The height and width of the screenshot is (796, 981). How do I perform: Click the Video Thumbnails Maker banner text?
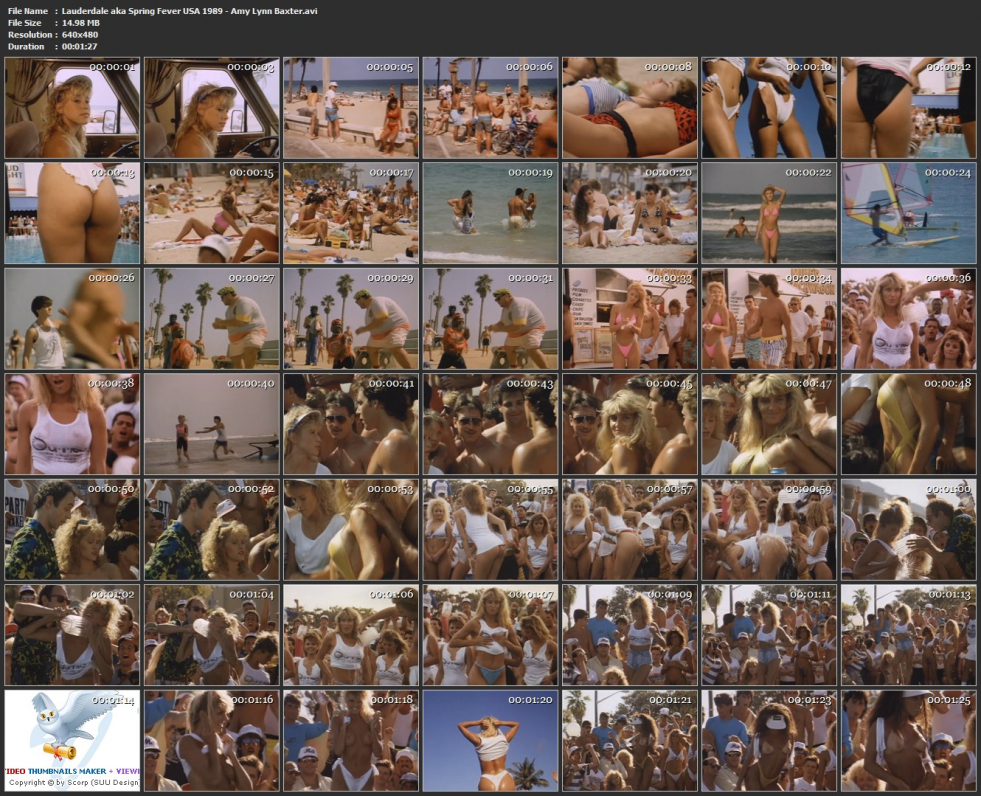pos(72,772)
